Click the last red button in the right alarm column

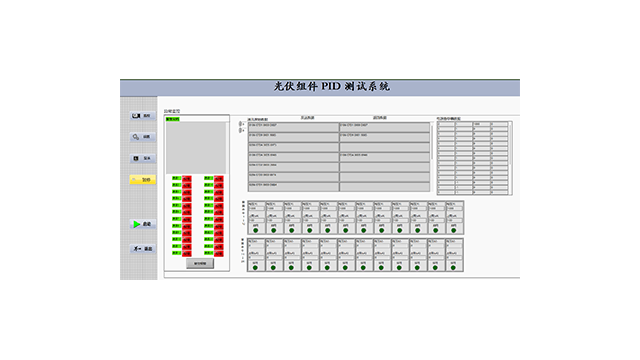(x=219, y=253)
